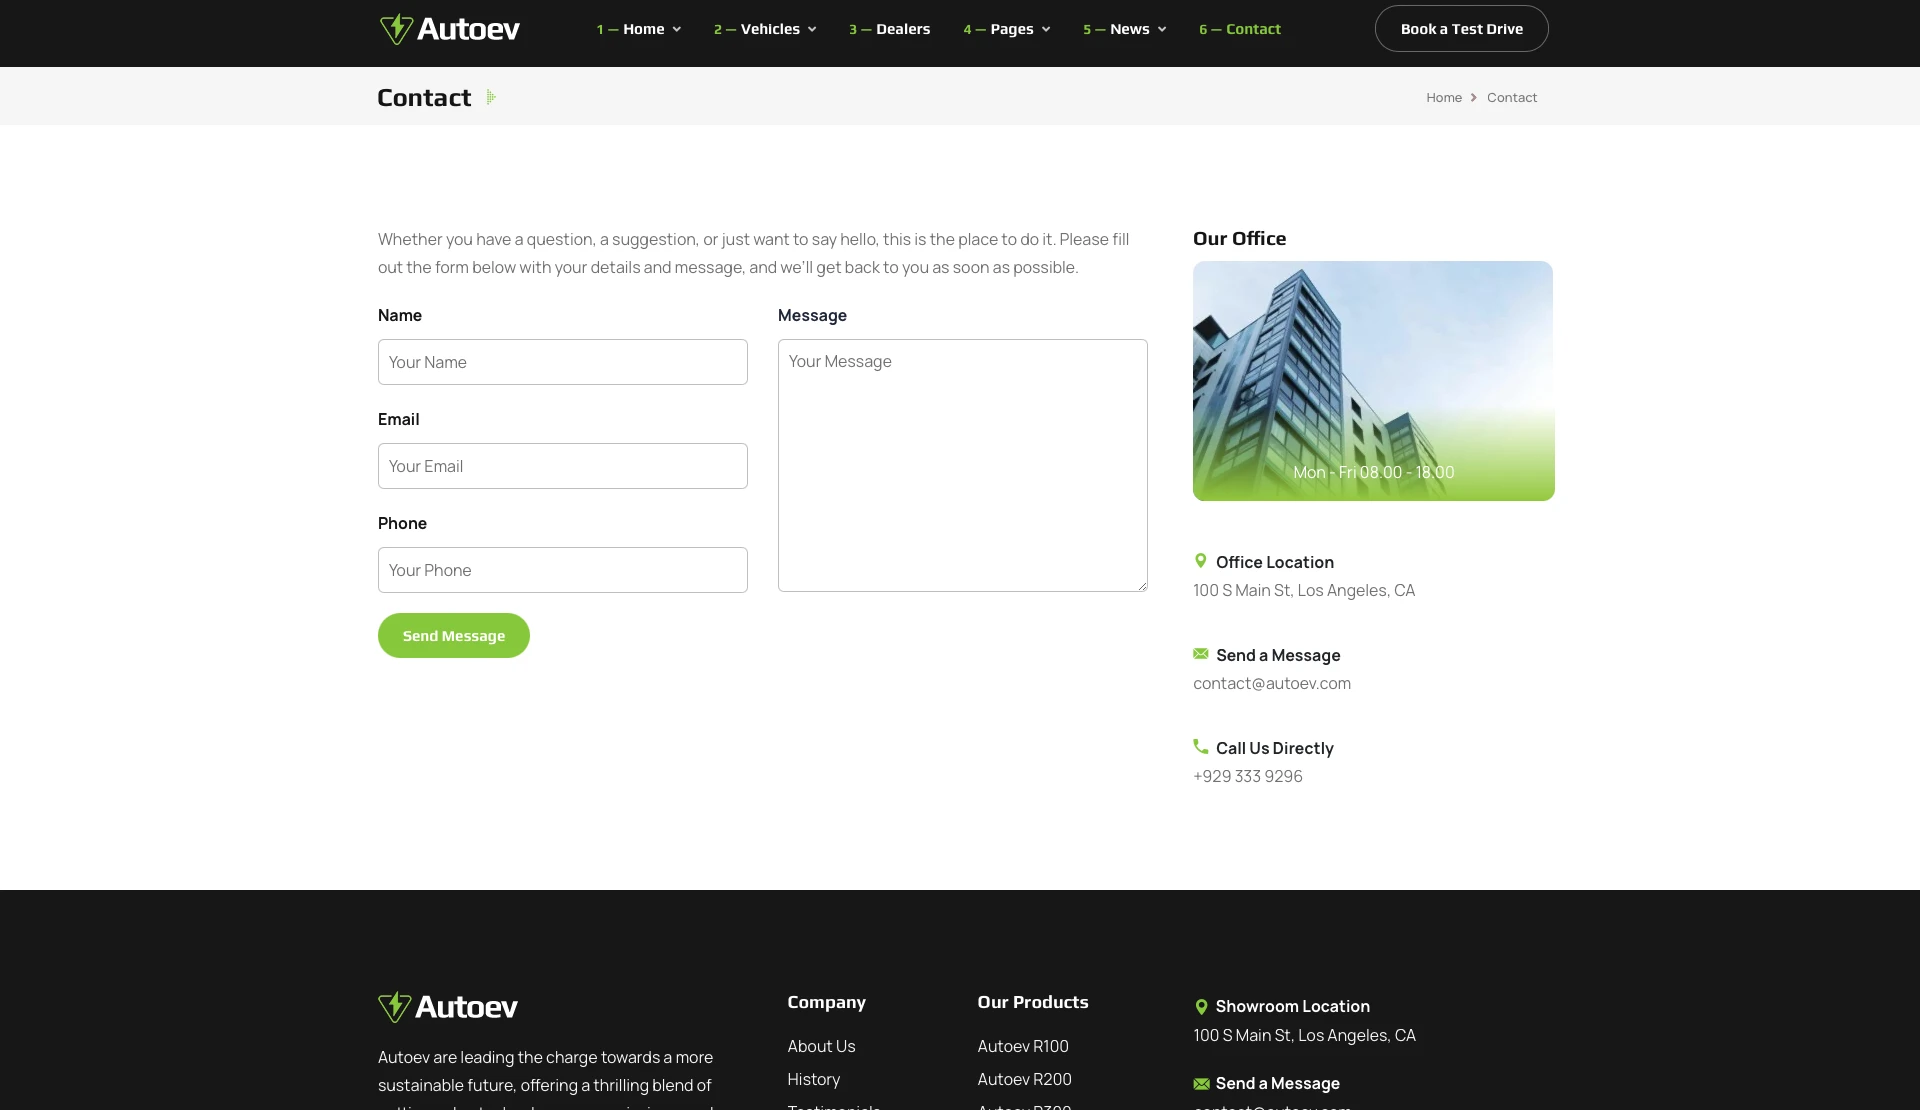
Task: Click into the Your Message textarea
Action: coord(962,465)
